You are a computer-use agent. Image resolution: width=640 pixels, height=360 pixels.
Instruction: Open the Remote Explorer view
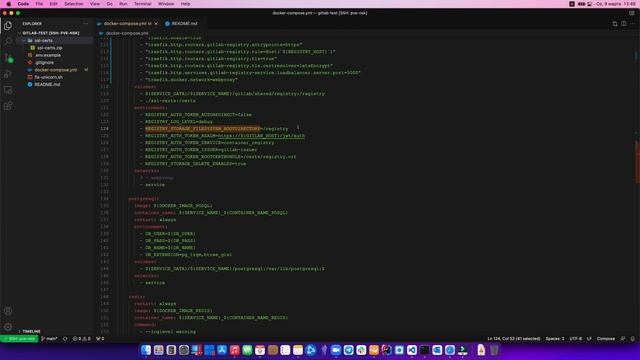(x=8, y=90)
